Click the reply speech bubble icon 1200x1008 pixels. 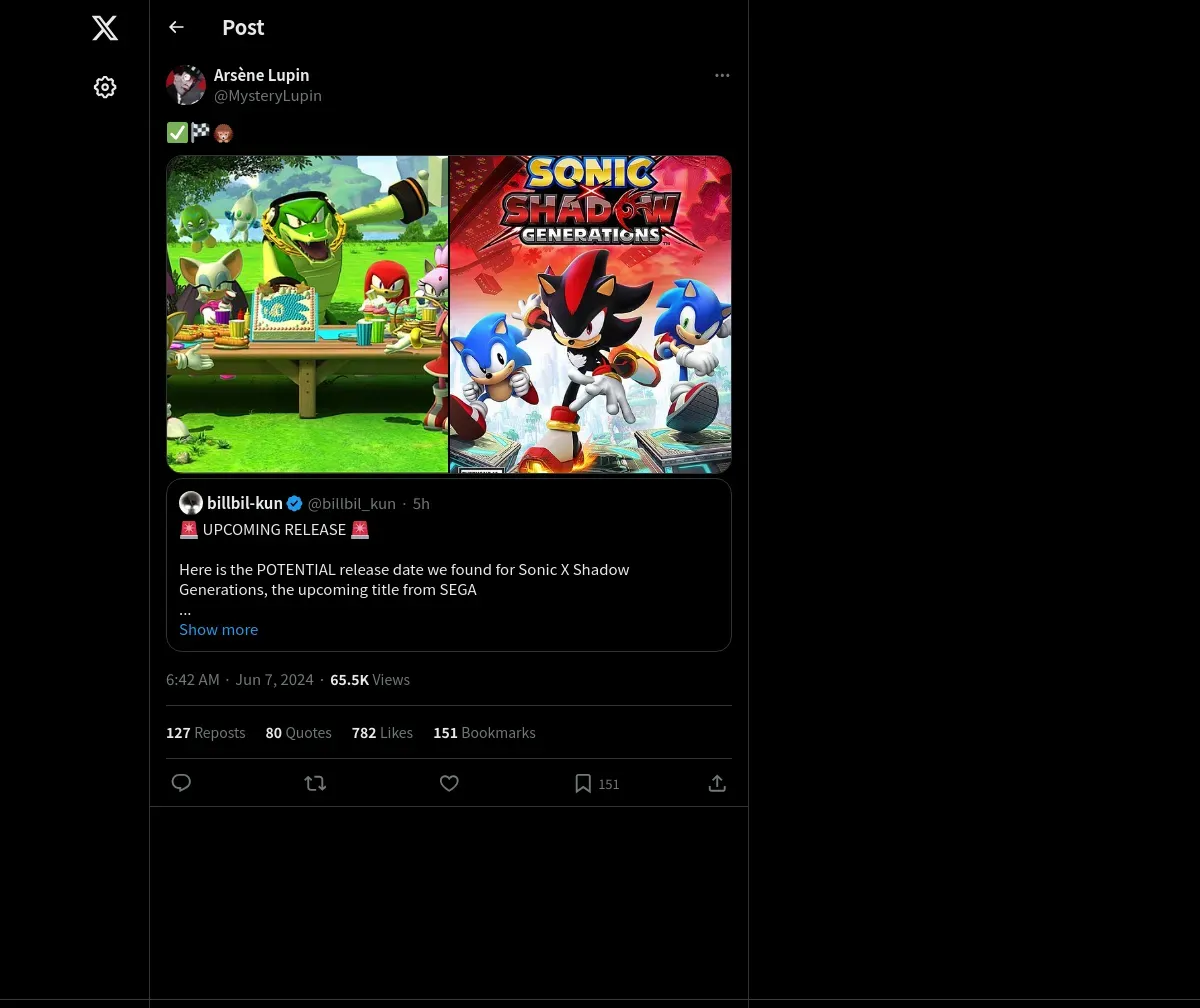[181, 783]
